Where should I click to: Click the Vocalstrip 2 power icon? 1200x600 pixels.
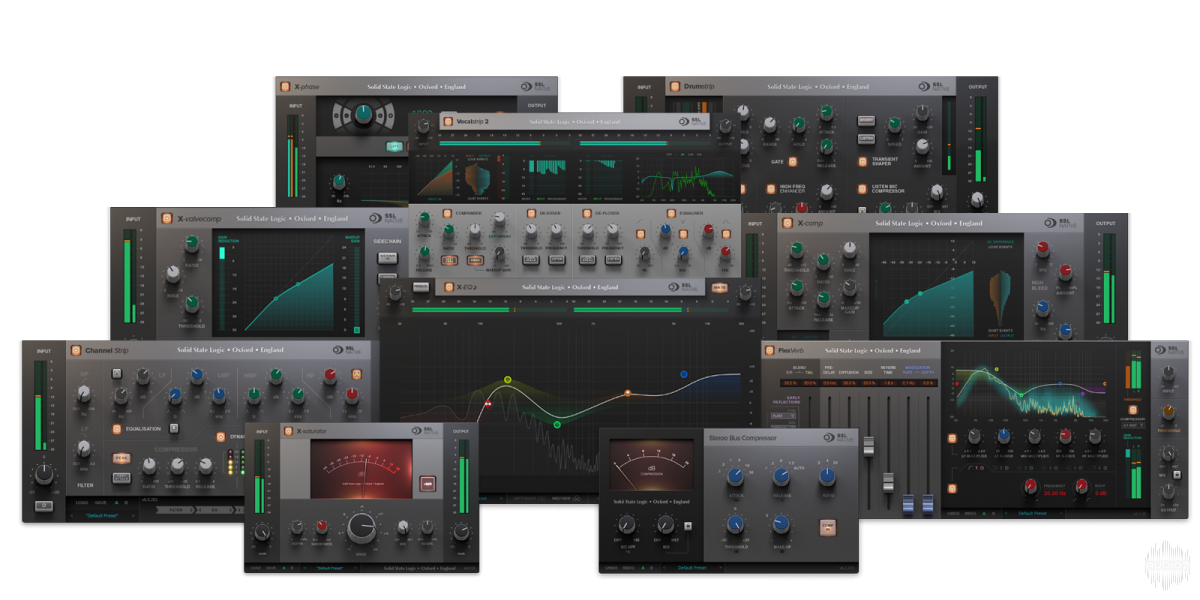click(447, 121)
